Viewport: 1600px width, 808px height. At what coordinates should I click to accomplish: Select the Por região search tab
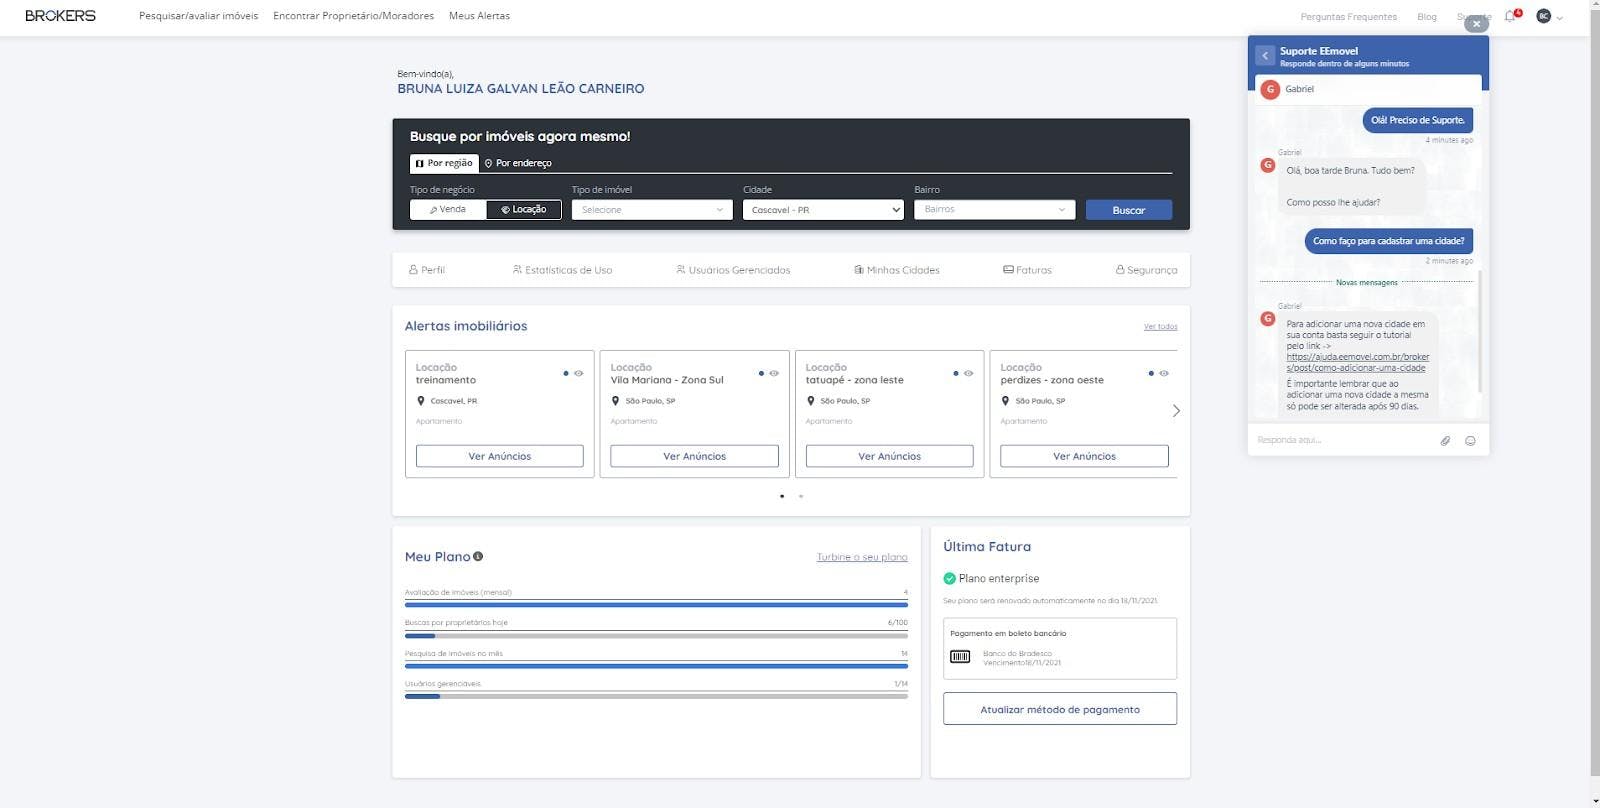coord(443,163)
